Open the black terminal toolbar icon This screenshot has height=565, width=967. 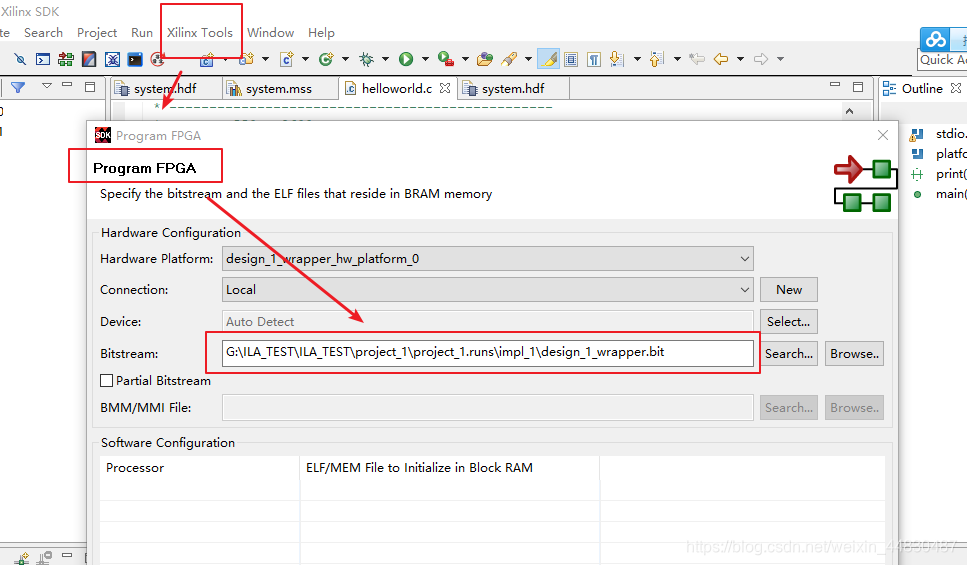coord(134,59)
